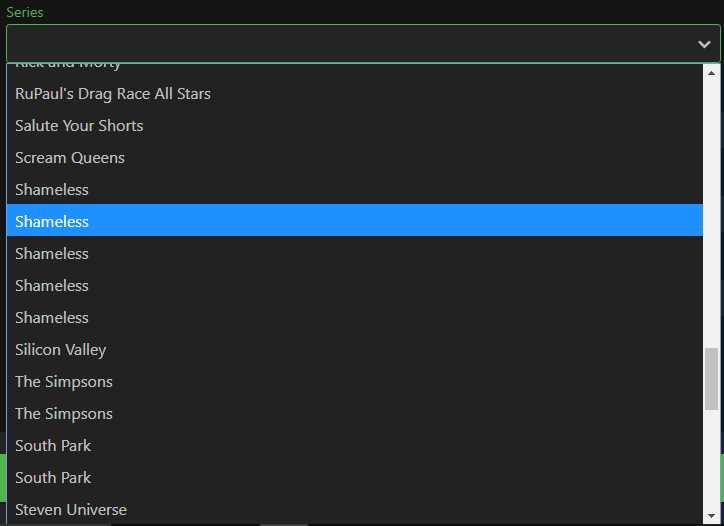Select RuPaul's Drag Race All Stars

point(113,94)
